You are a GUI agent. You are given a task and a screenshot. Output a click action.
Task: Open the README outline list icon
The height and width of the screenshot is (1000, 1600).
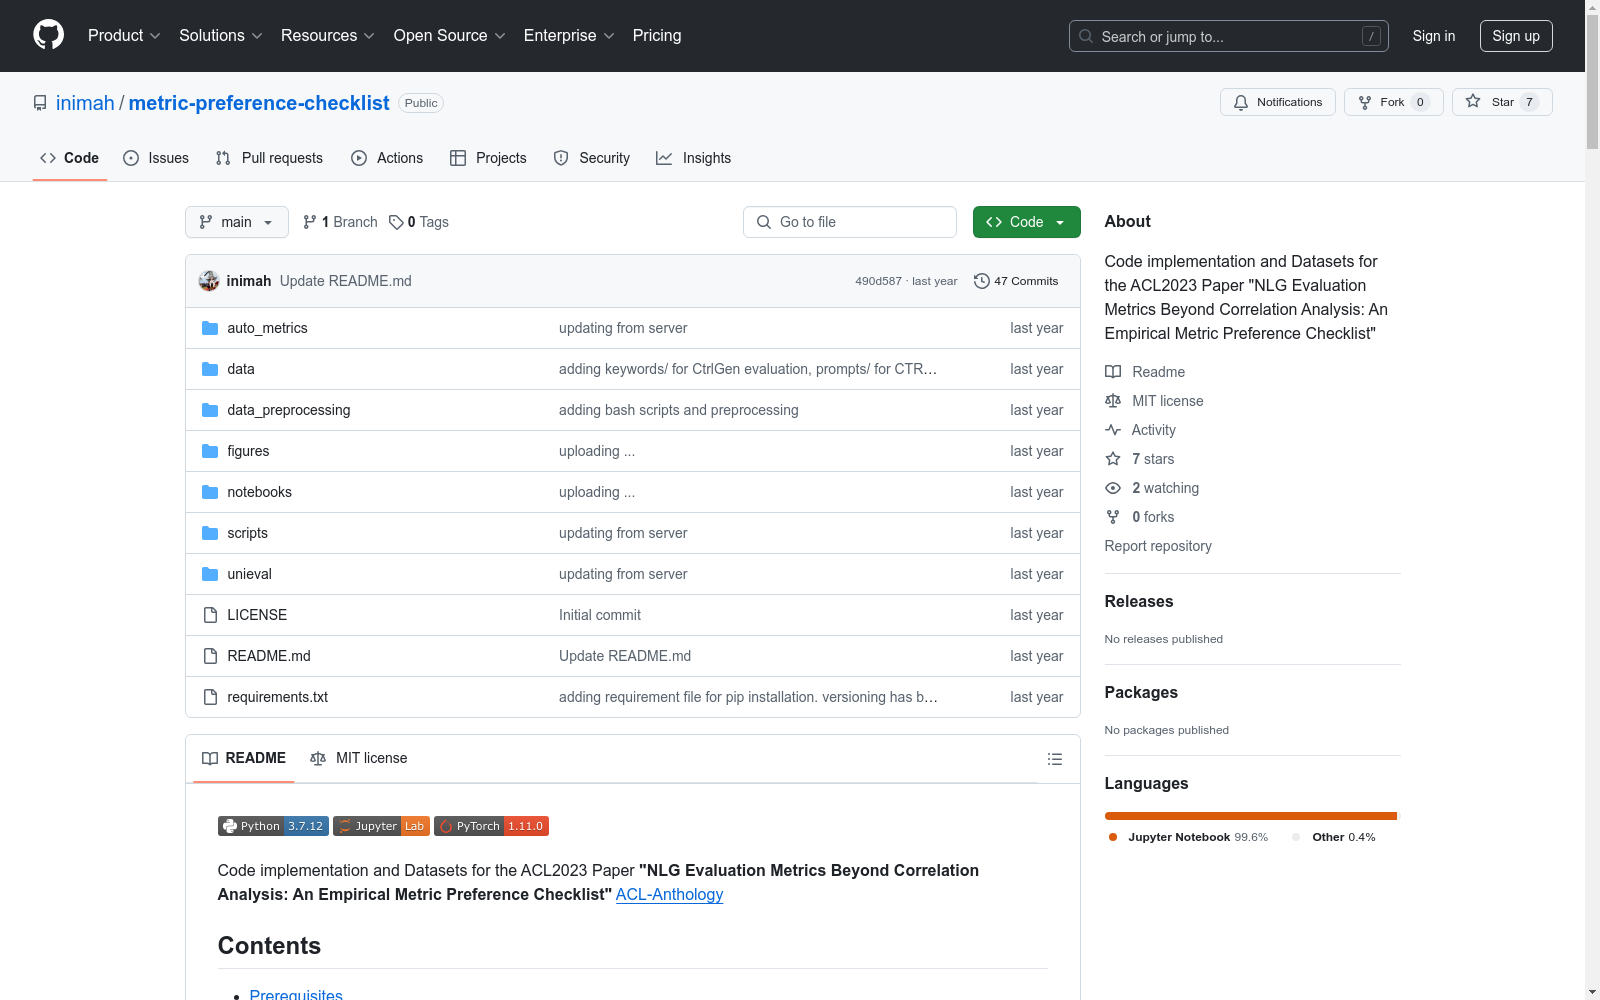tap(1054, 759)
